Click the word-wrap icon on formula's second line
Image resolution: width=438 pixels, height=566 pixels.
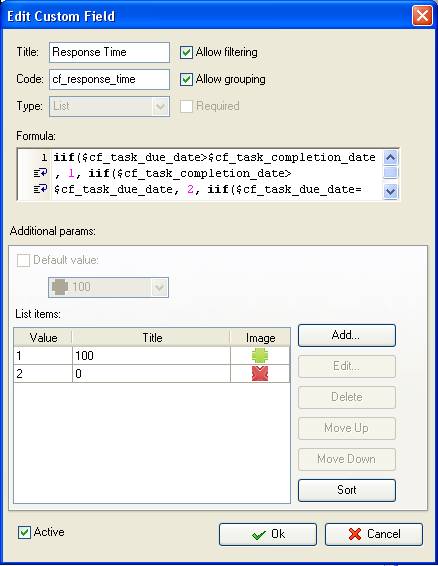pos(40,174)
